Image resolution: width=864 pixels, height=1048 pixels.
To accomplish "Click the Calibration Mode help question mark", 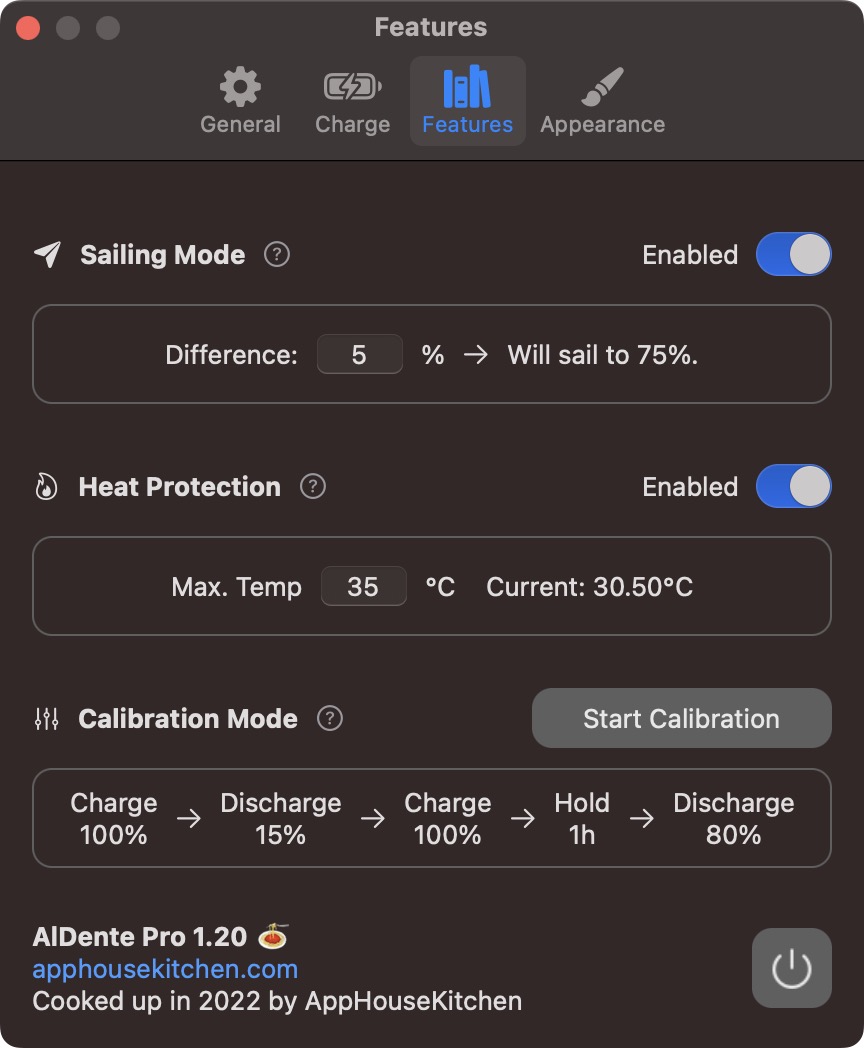I will tap(330, 719).
